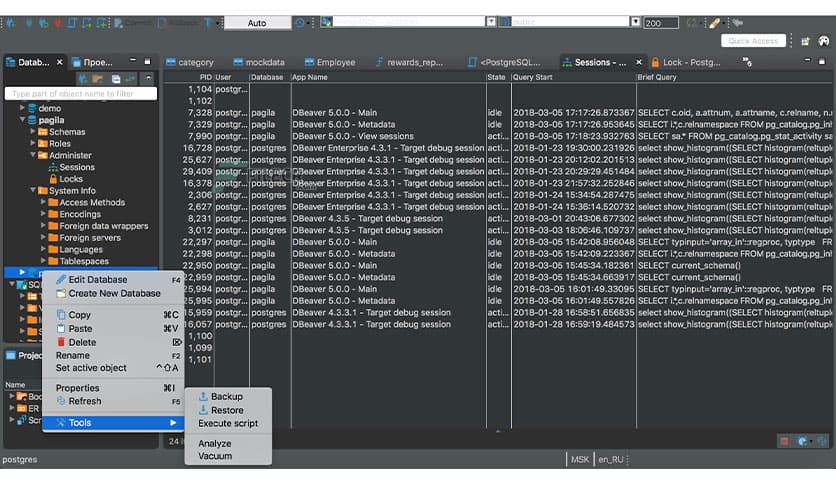Click the en_RU locale status bar entry
836x484 pixels.
point(610,459)
